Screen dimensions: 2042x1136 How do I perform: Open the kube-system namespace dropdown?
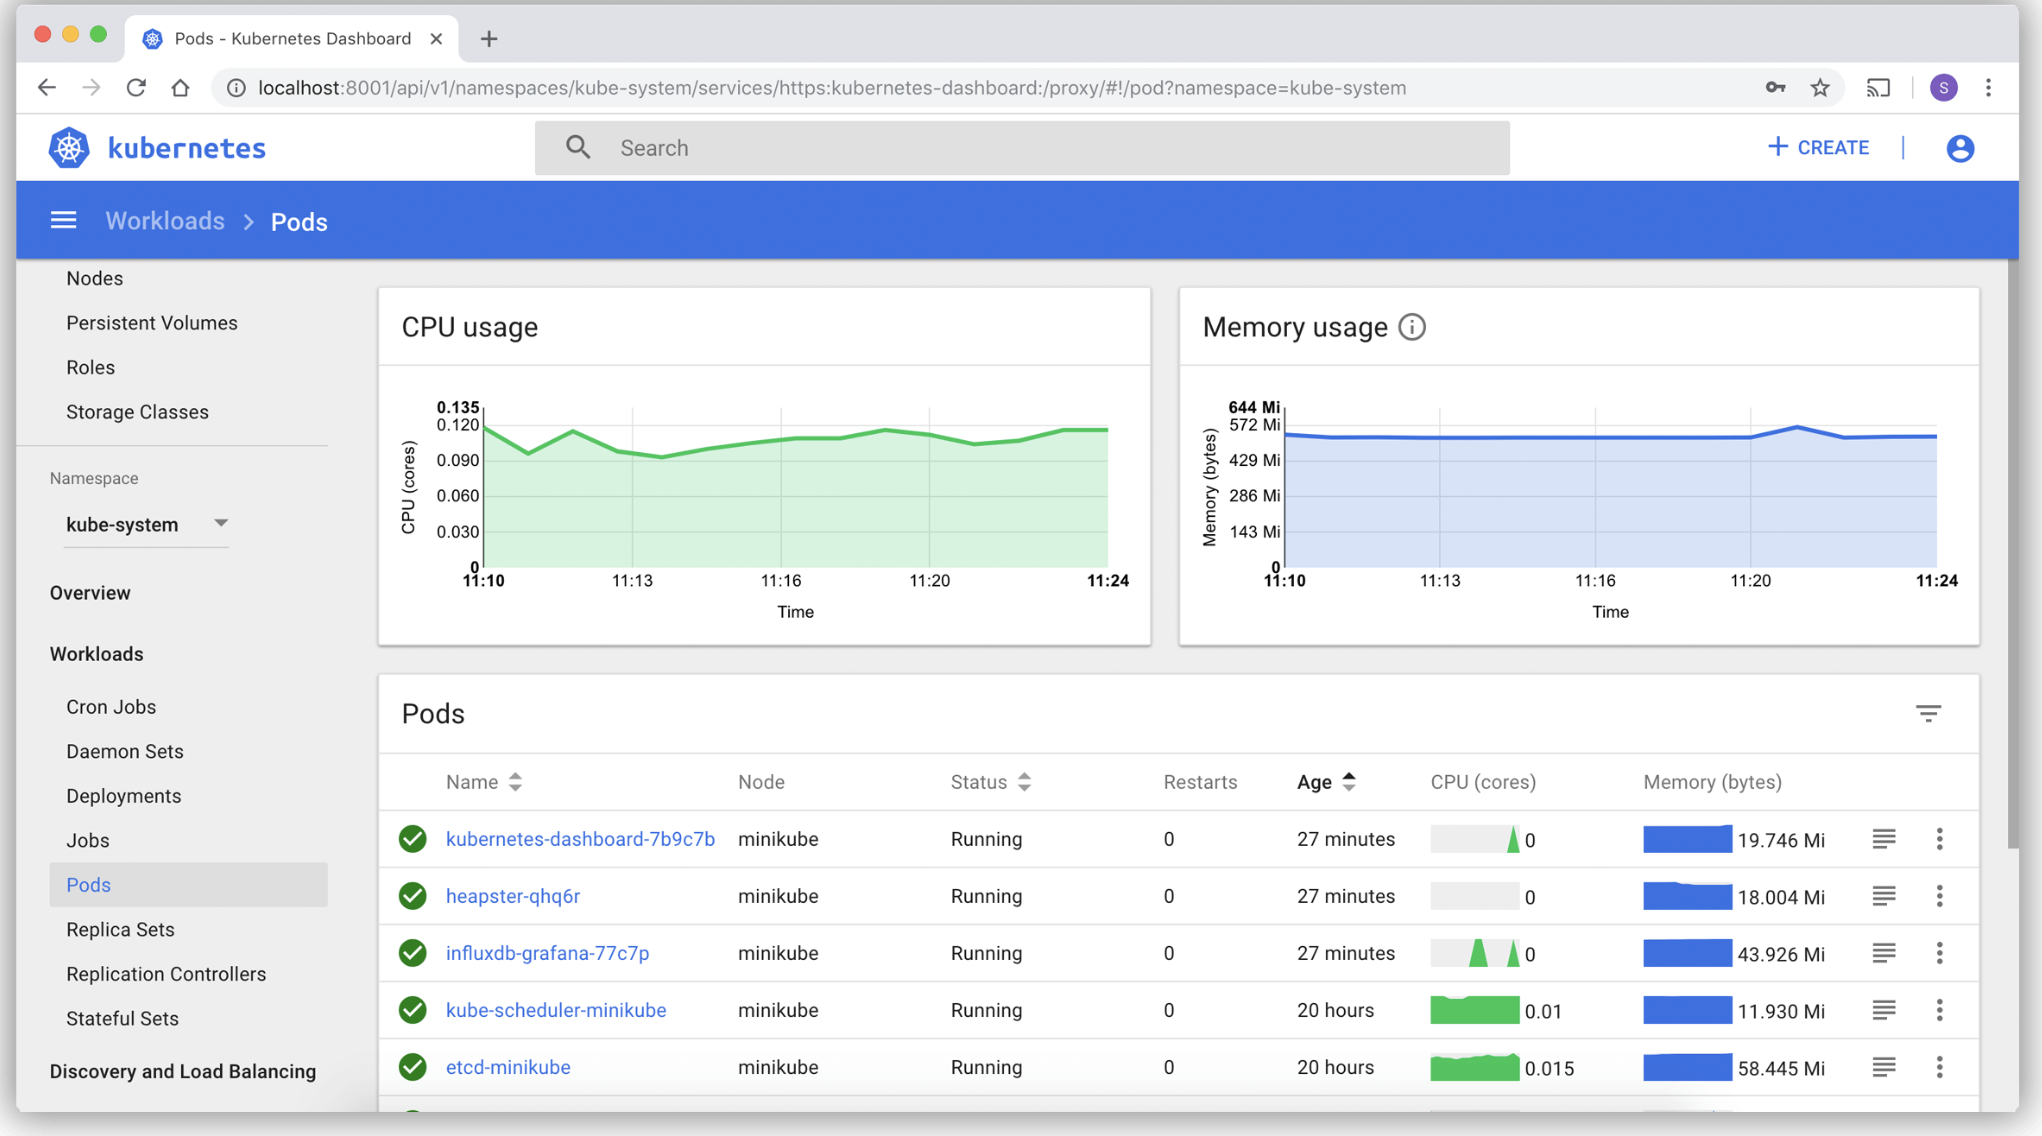coord(146,524)
